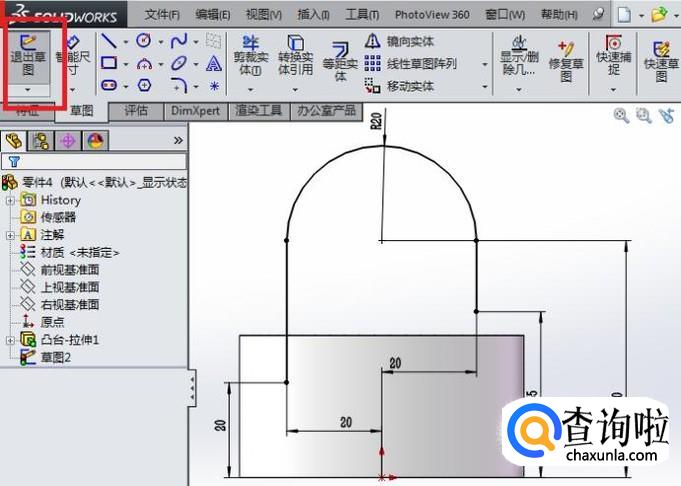The image size is (681, 486).
Task: Choose the Trim Entities (剪裁实体) tool
Action: (x=250, y=57)
